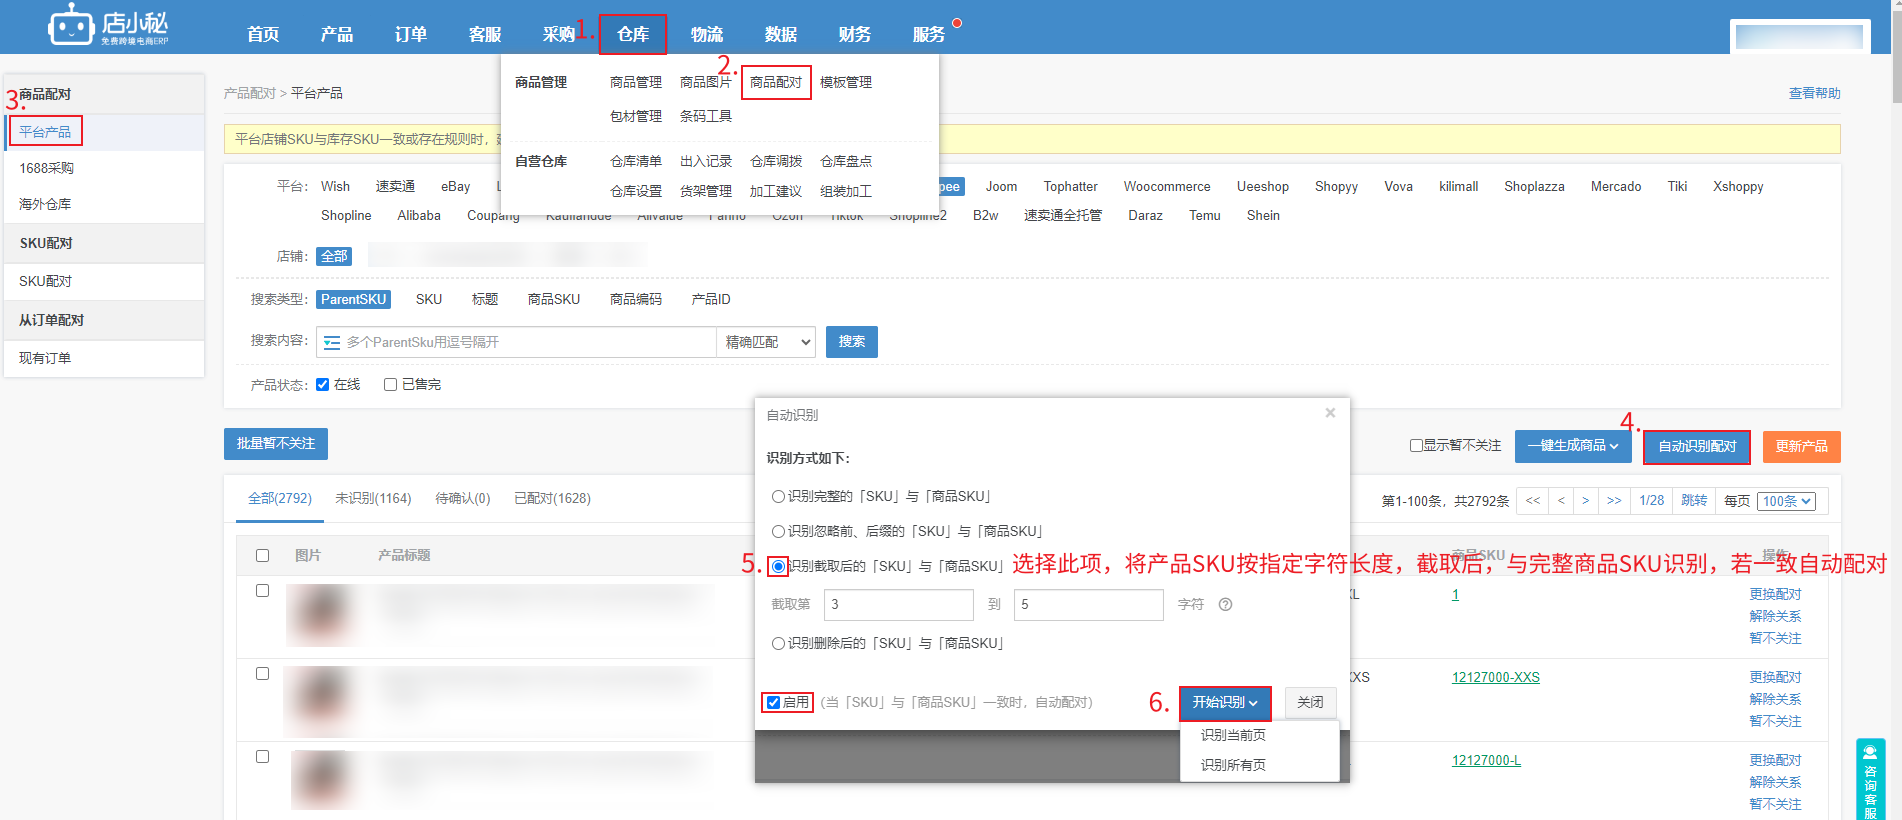The height and width of the screenshot is (820, 1902).
Task: Select 识别完整的 SKU 与 商品SKU radio
Action: (x=778, y=497)
